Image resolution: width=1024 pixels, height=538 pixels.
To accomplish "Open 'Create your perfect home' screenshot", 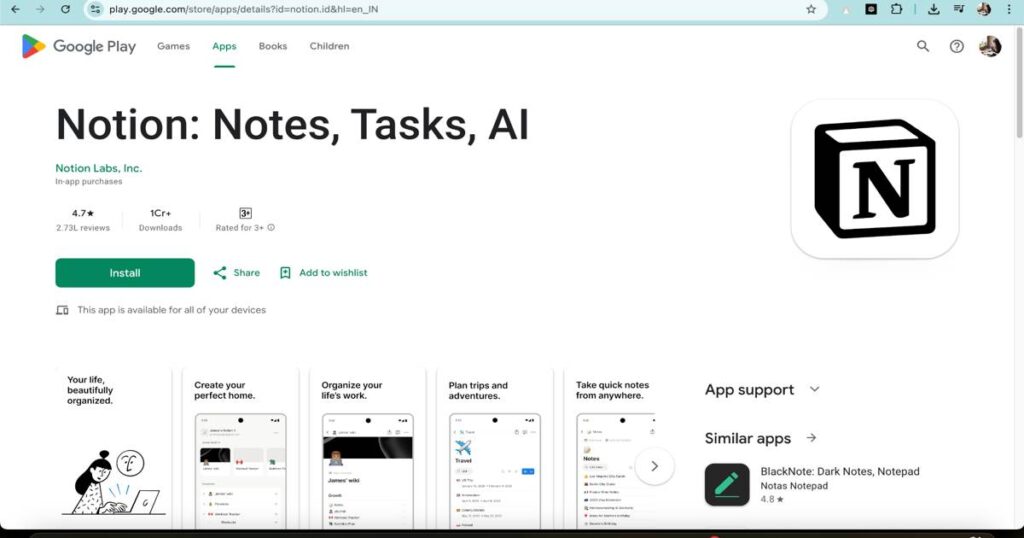I will (x=240, y=447).
